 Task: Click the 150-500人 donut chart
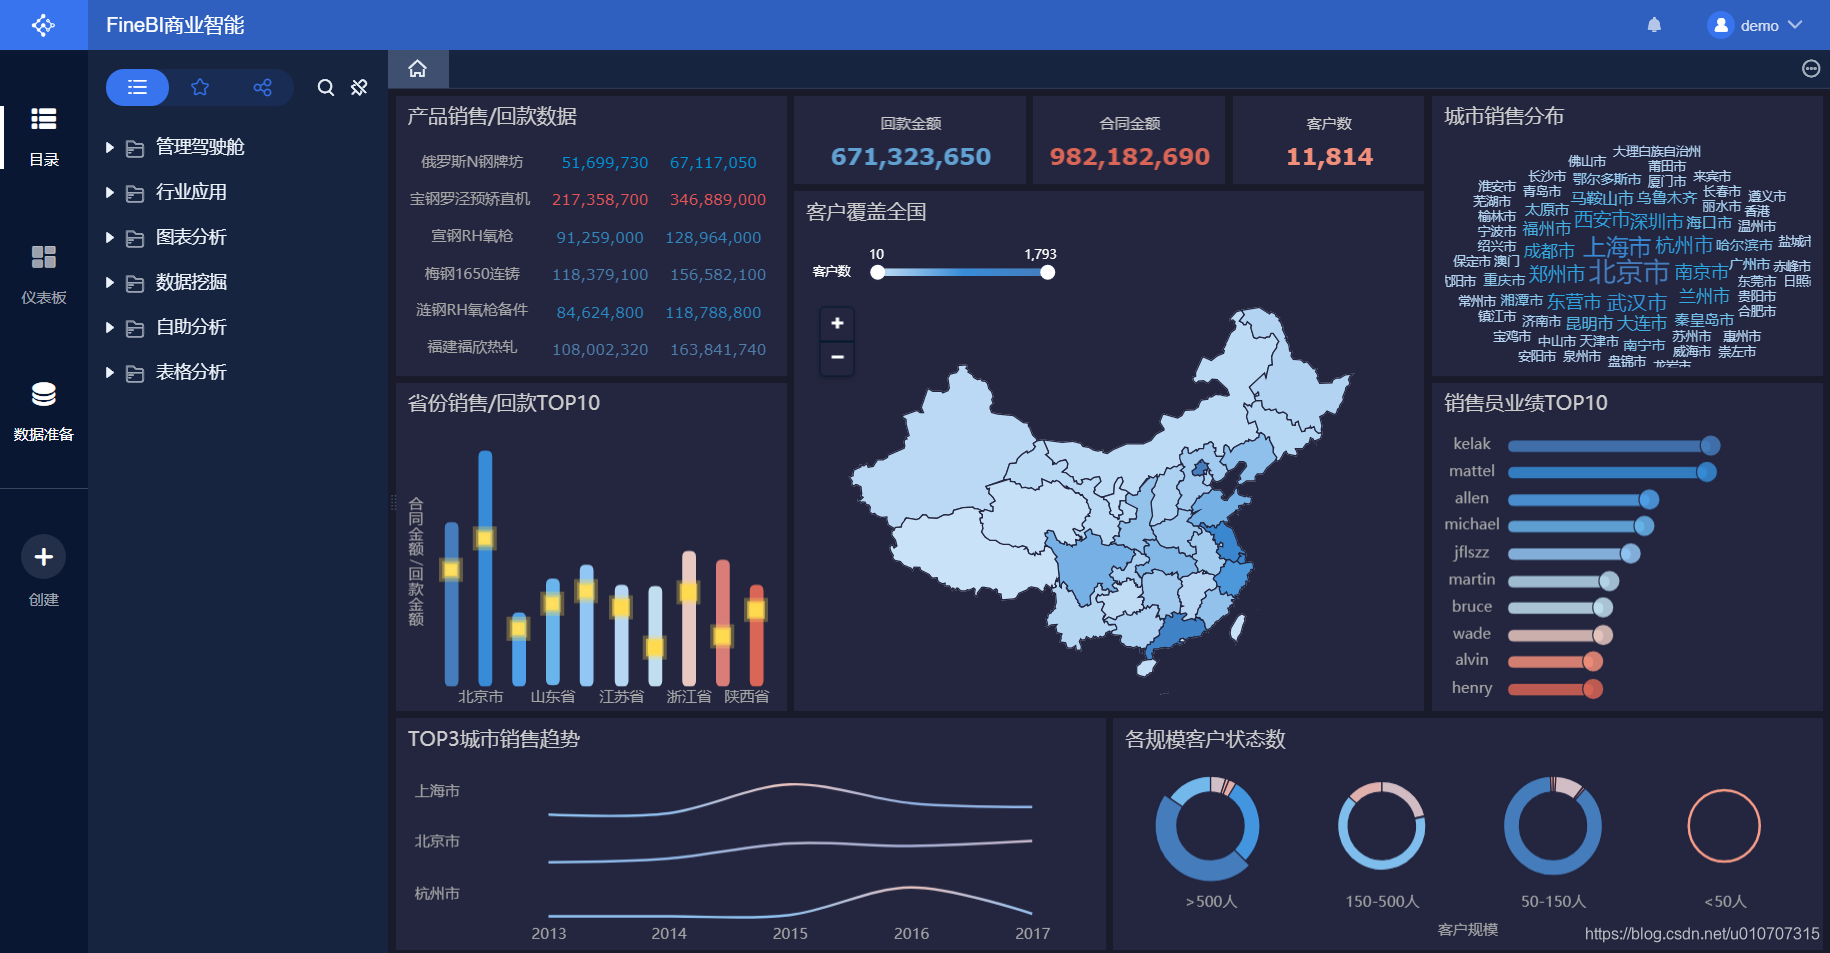[x=1381, y=826]
